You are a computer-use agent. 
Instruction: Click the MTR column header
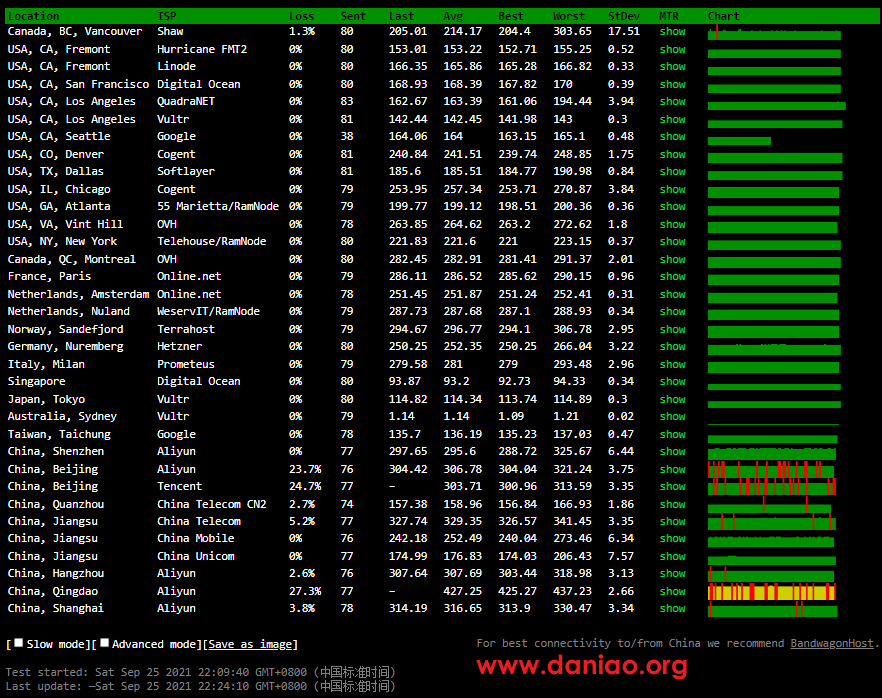[669, 16]
